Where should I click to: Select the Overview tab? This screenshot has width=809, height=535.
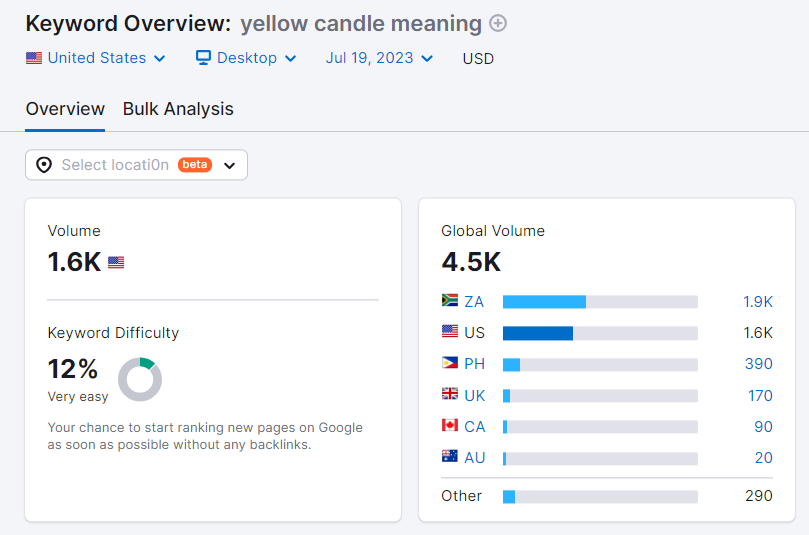(x=65, y=109)
